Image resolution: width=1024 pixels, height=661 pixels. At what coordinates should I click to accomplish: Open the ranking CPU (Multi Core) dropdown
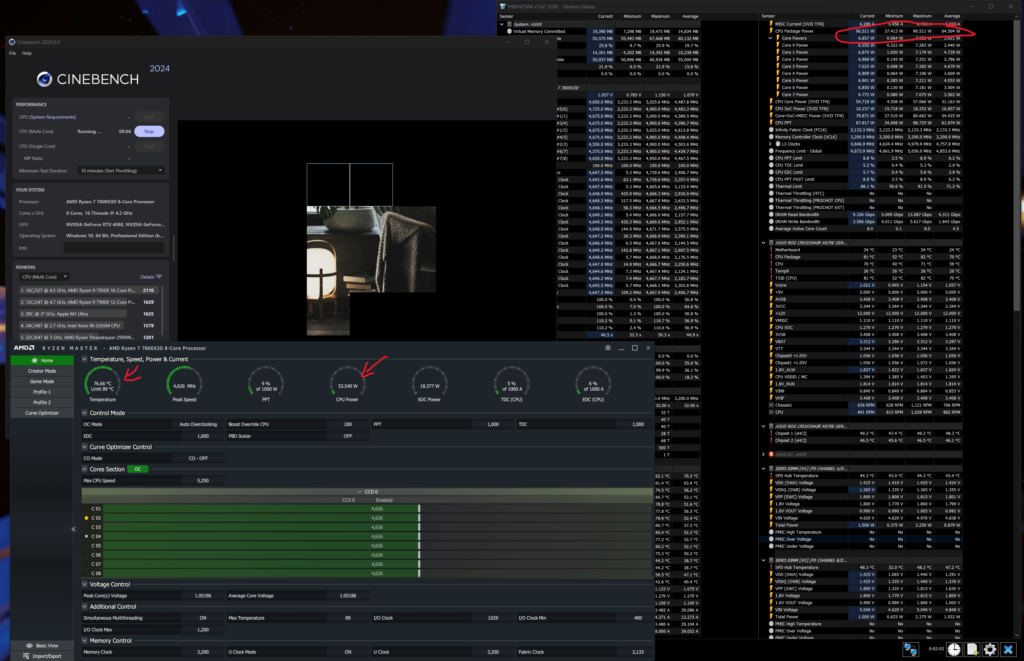(45, 277)
